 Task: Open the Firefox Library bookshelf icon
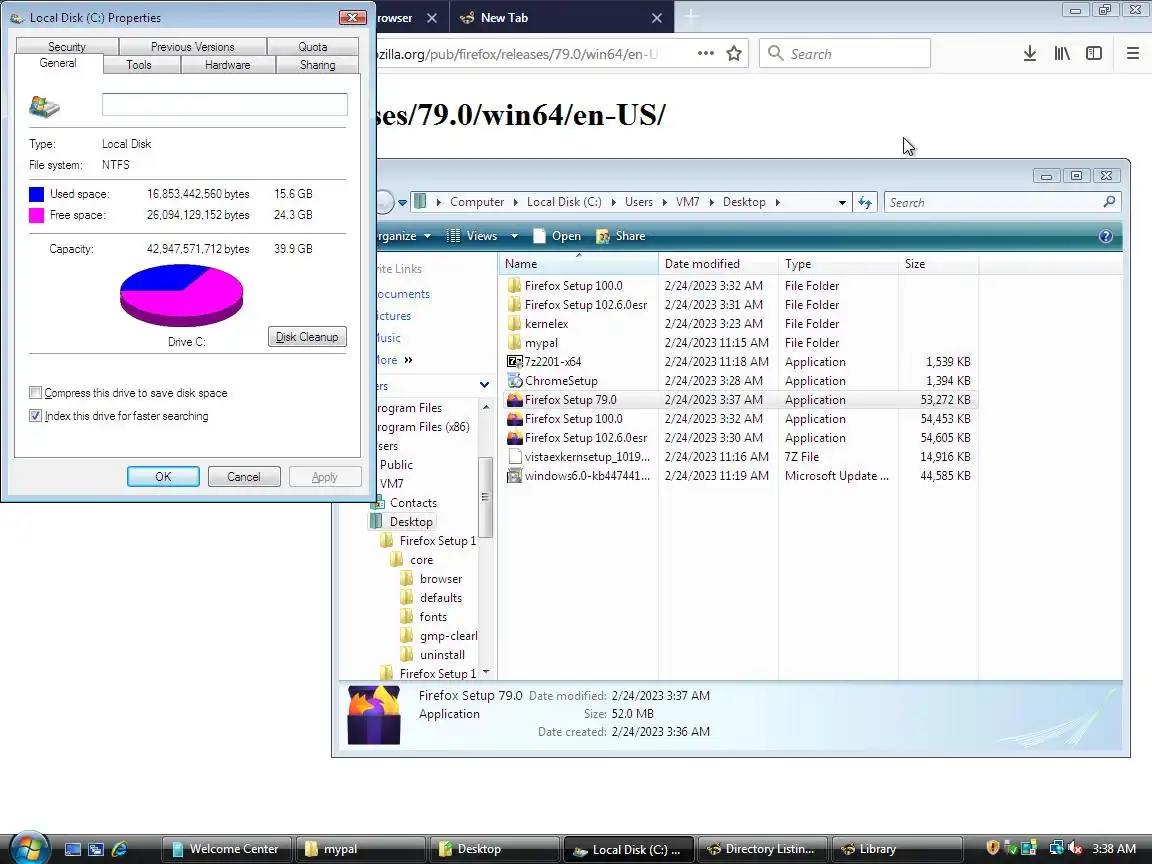pyautogui.click(x=1062, y=53)
